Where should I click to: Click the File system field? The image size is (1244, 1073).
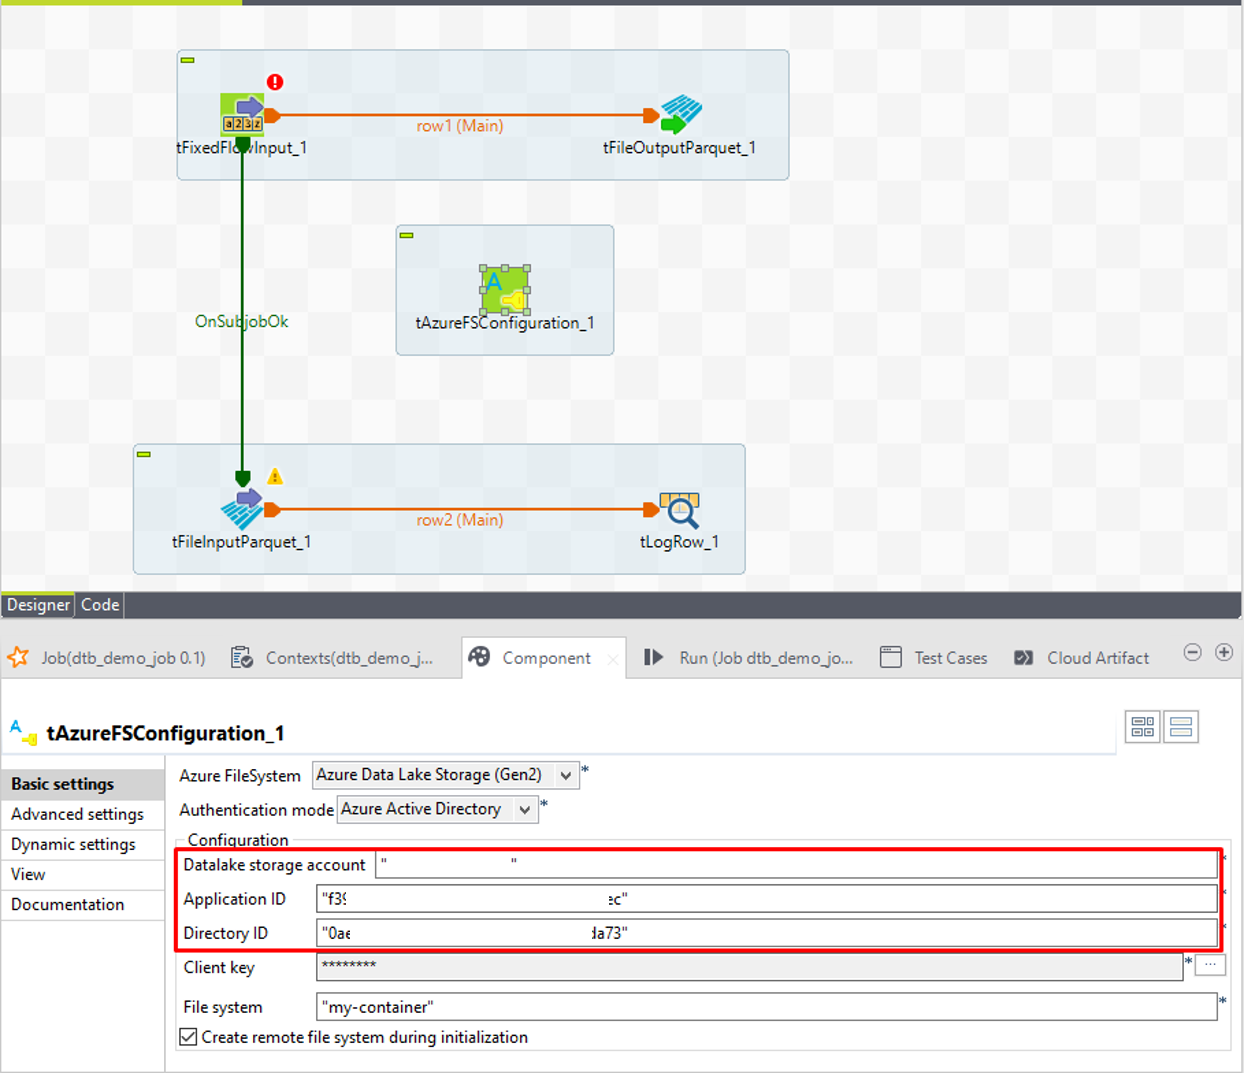pyautogui.click(x=767, y=1007)
